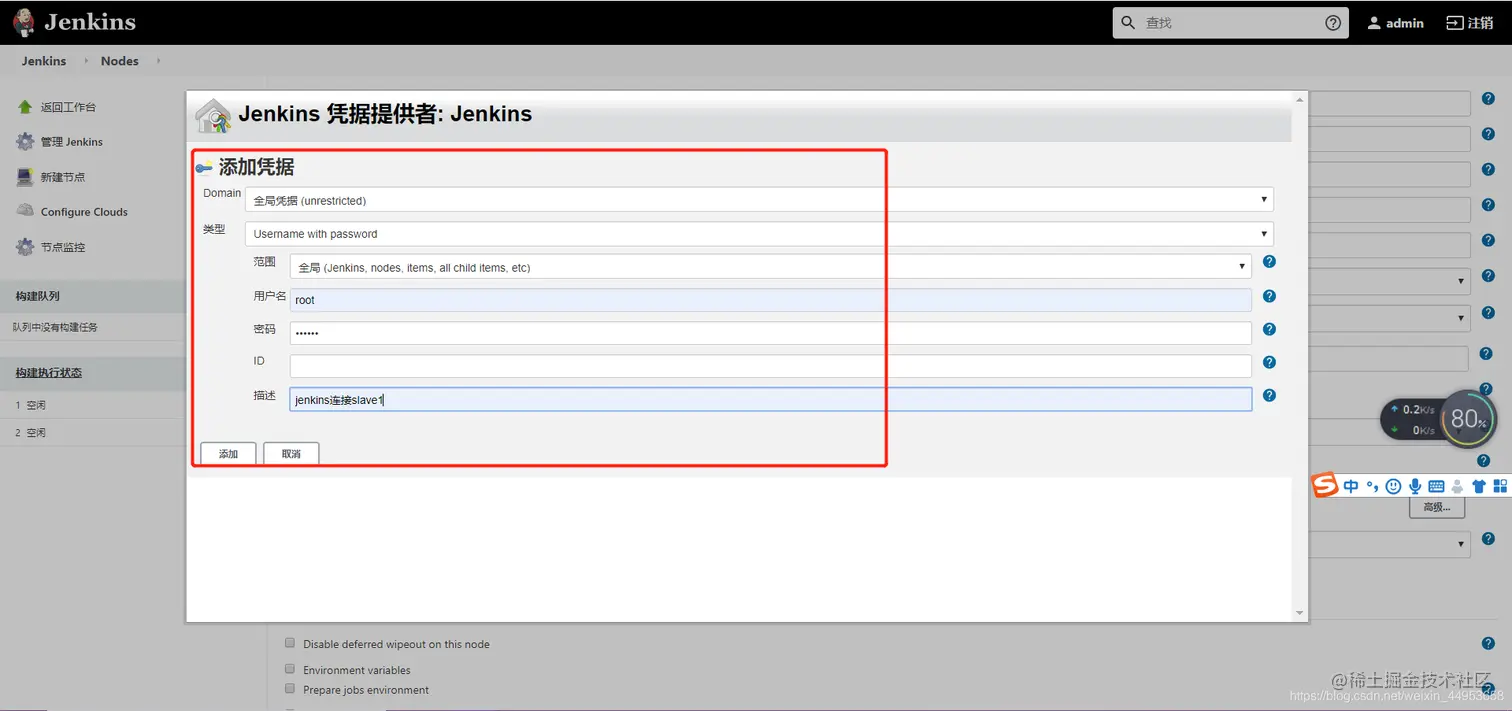This screenshot has width=1512, height=711.
Task: Click the Jenkins wordmark in header
Action: coord(90,22)
